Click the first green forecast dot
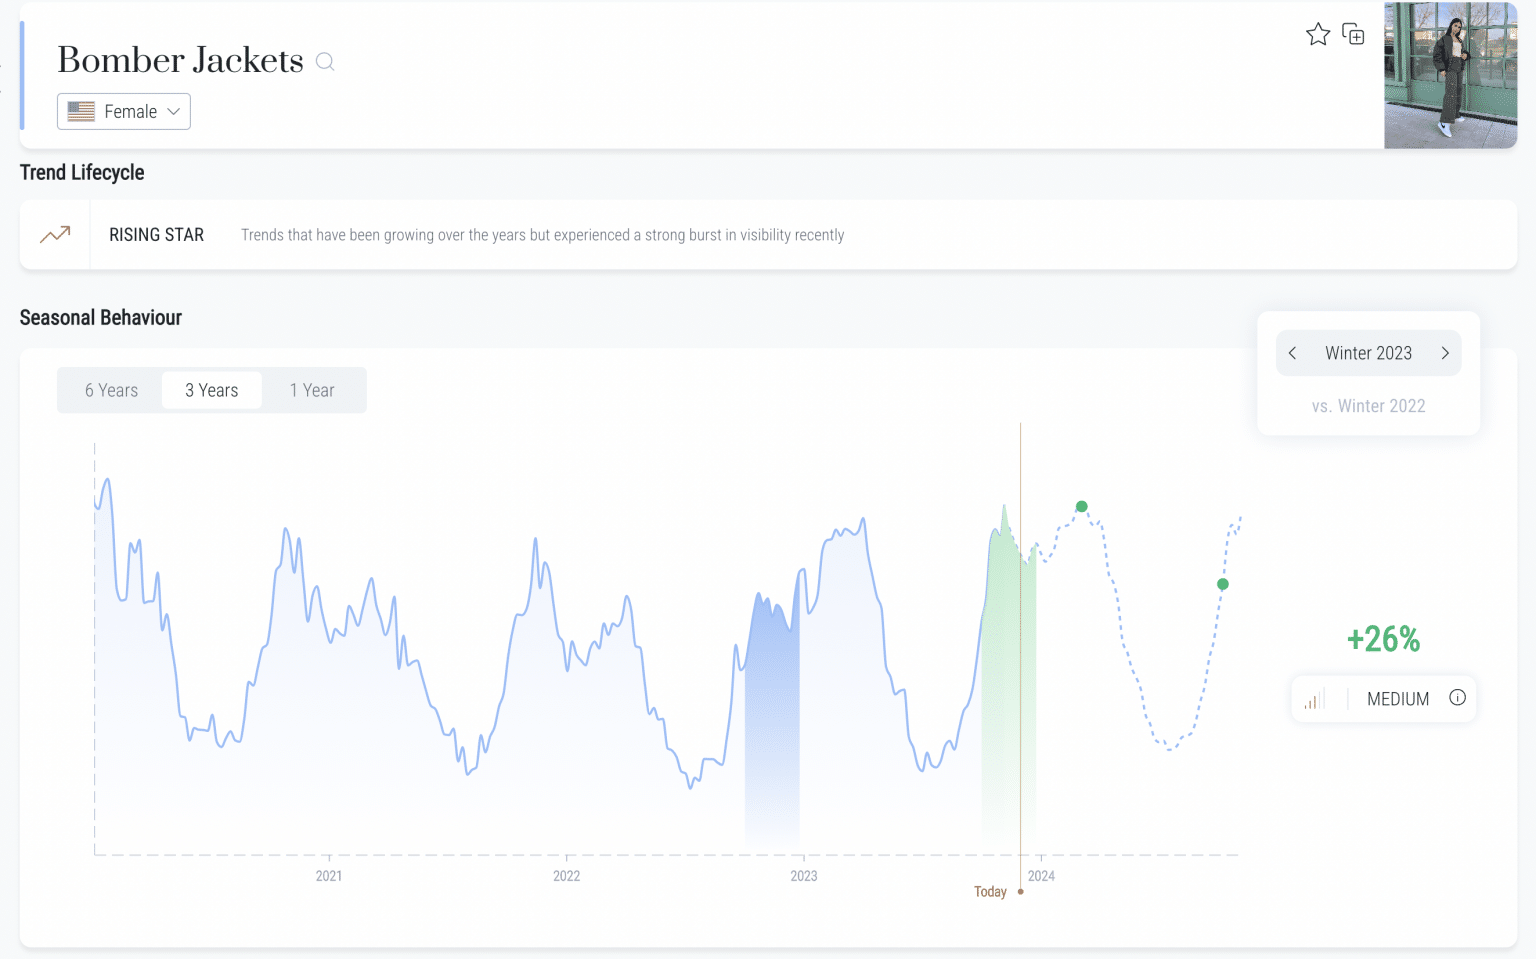 tap(1081, 507)
